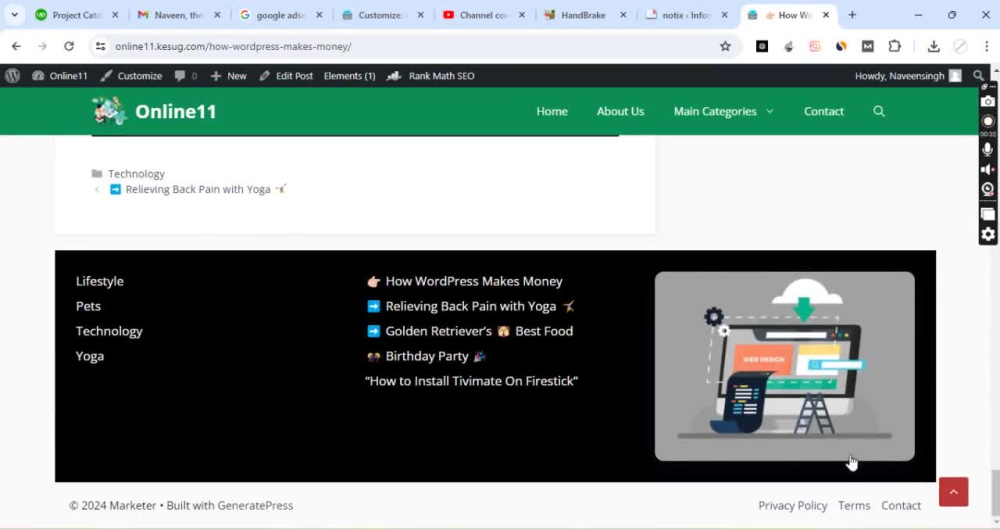Open Howdy, Naveensingh account menu
The image size is (1000, 530).
click(908, 76)
